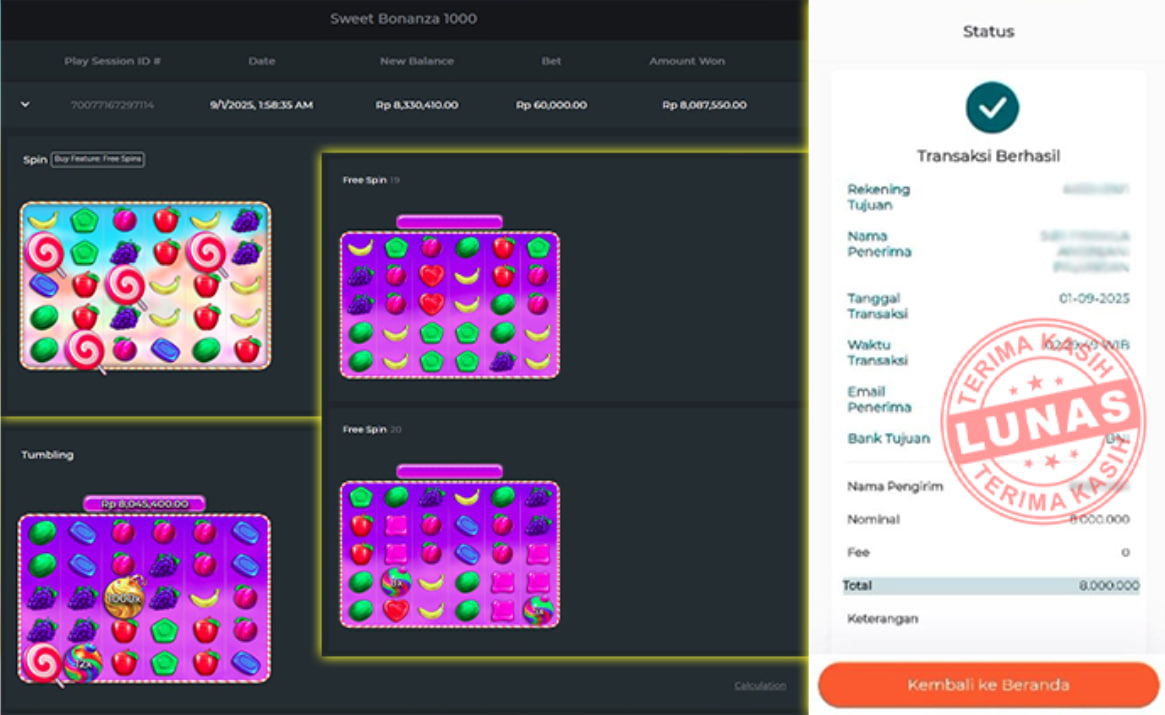Click the Tanggal Transaksi label
The image size is (1165, 715).
[877, 306]
